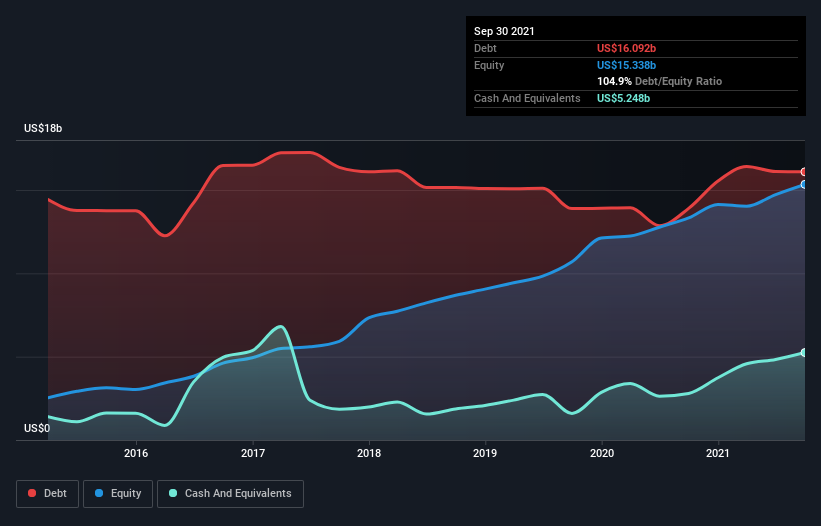
Task: Click the Equity label in tooltip
Action: coord(489,65)
